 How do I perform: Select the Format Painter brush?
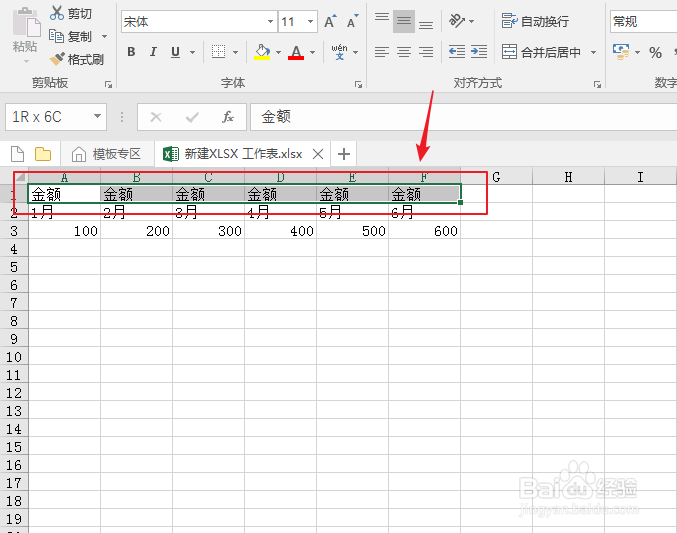(x=57, y=59)
